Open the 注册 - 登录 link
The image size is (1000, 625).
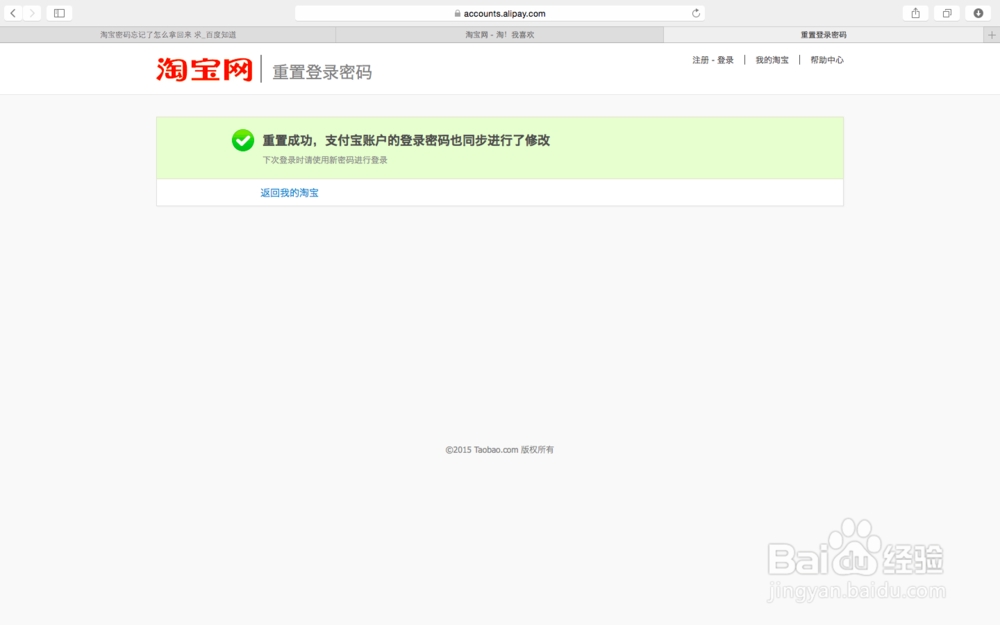coord(712,59)
